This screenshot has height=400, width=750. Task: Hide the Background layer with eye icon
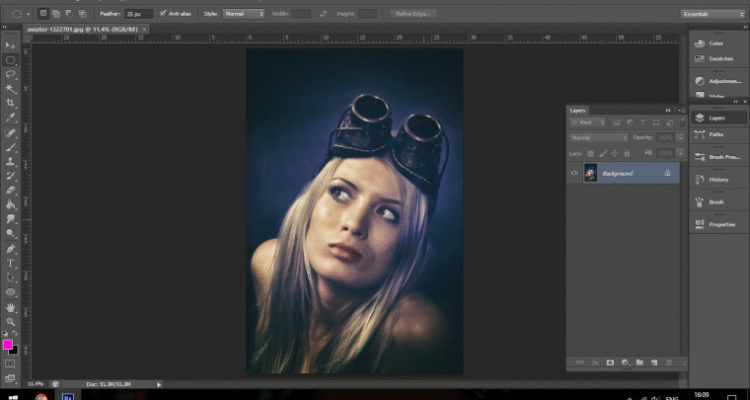tap(574, 173)
